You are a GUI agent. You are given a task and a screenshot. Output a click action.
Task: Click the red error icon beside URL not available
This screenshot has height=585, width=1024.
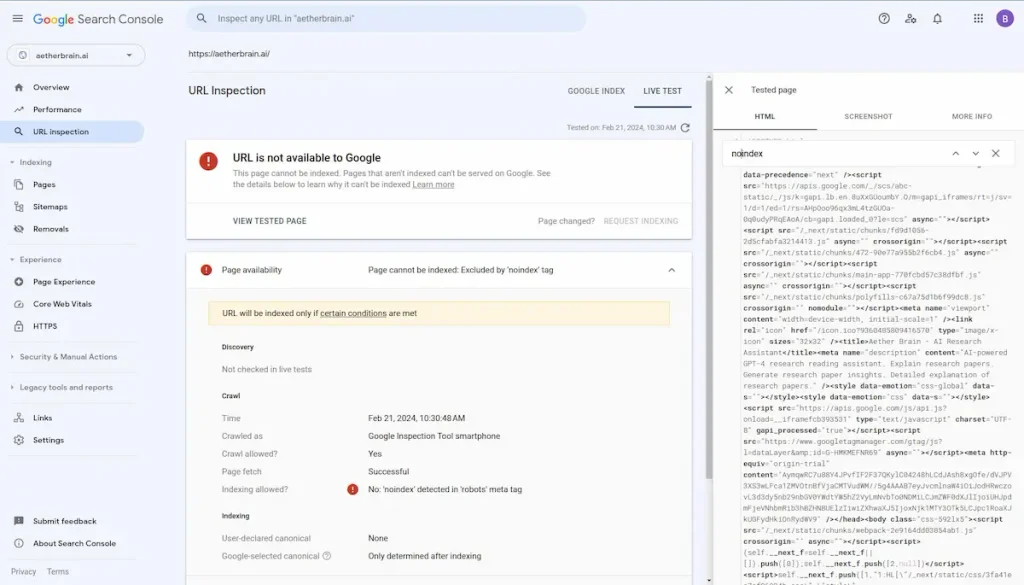pos(208,161)
